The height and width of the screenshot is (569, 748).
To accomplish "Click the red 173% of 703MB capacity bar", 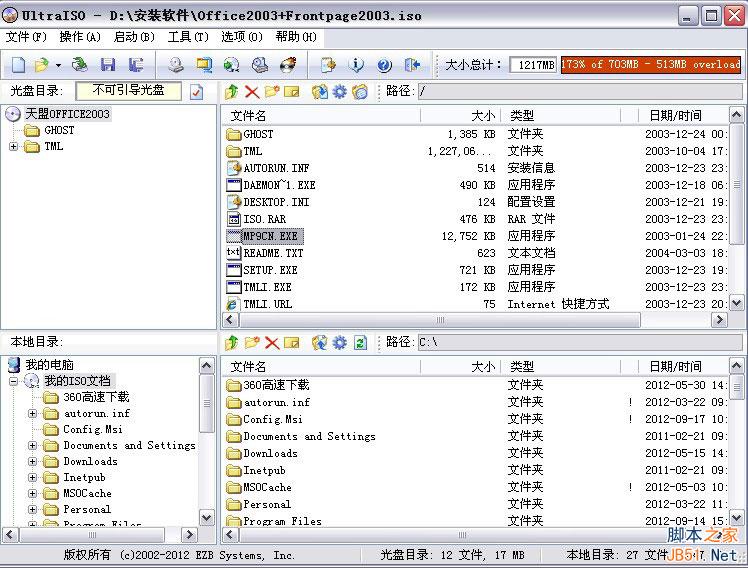I will pos(651,64).
